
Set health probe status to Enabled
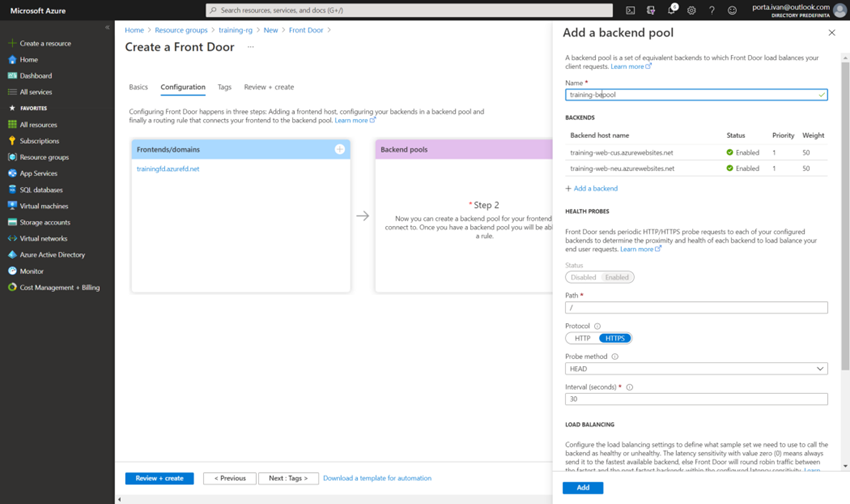click(x=617, y=277)
